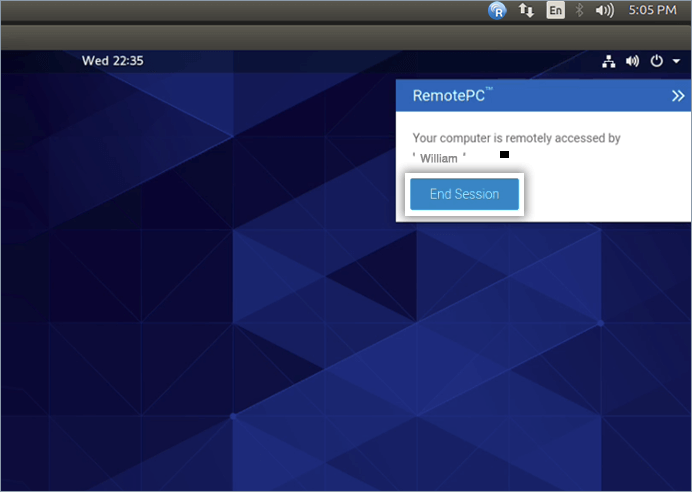Click the blue RemotePC panel header bar
This screenshot has width=692, height=492.
pyautogui.click(x=580, y=96)
